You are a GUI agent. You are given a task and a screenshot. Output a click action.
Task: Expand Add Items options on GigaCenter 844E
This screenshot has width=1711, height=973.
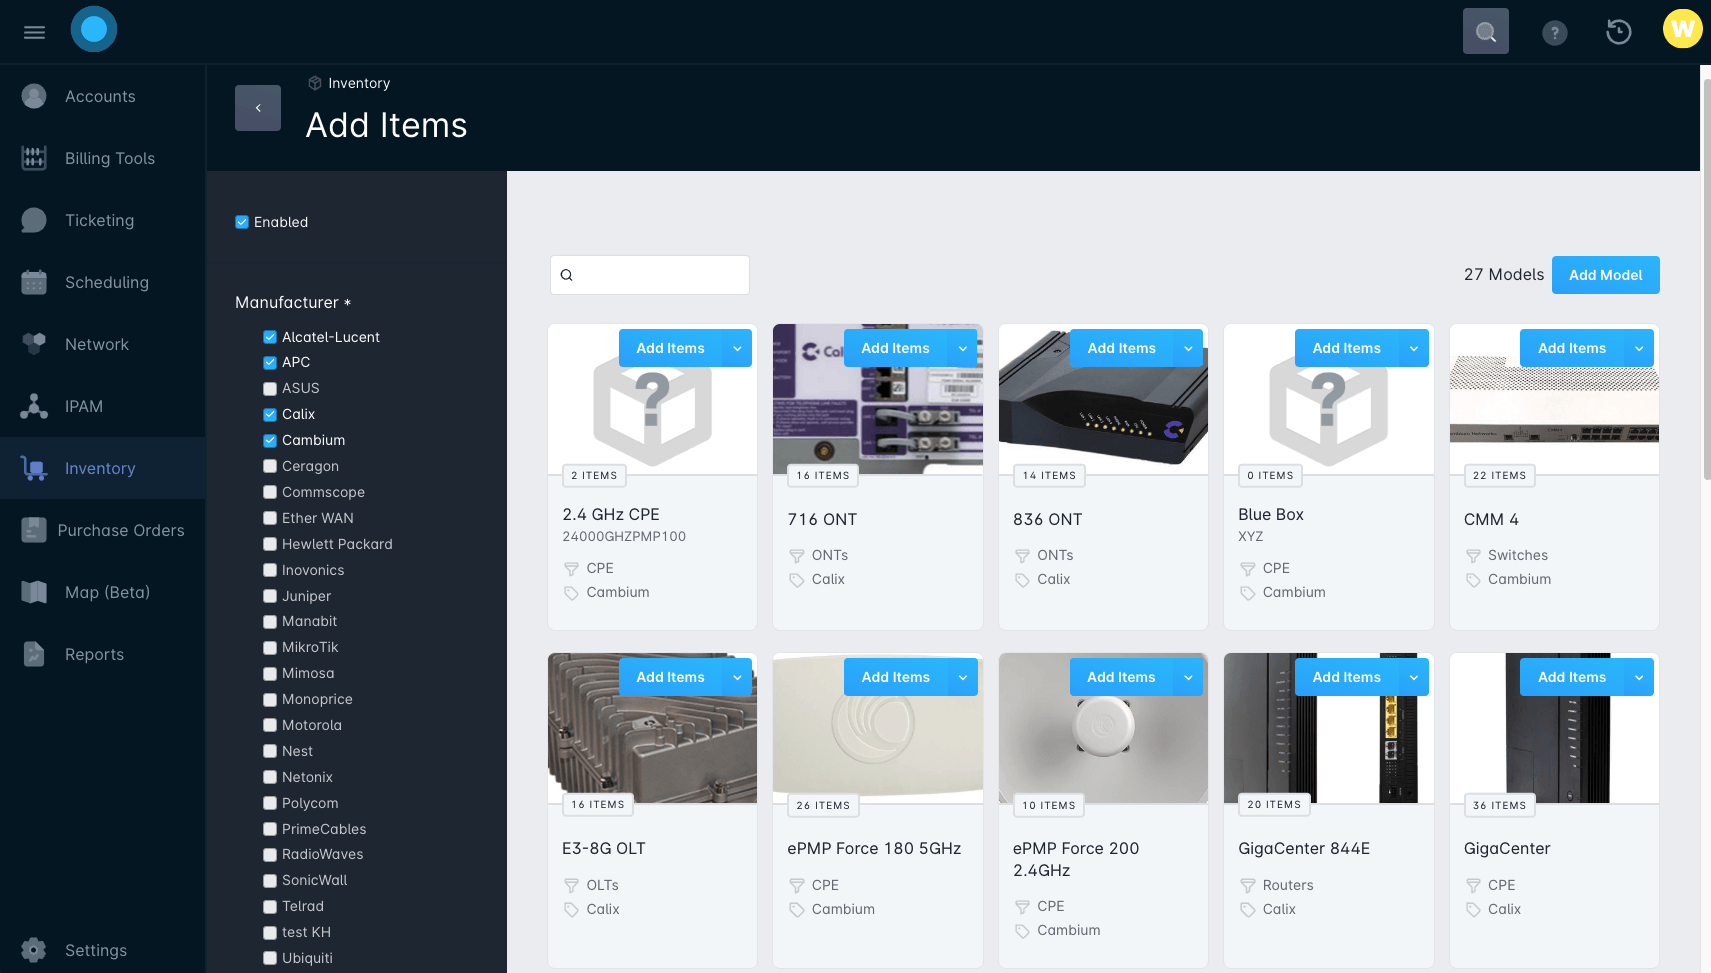tap(1413, 677)
